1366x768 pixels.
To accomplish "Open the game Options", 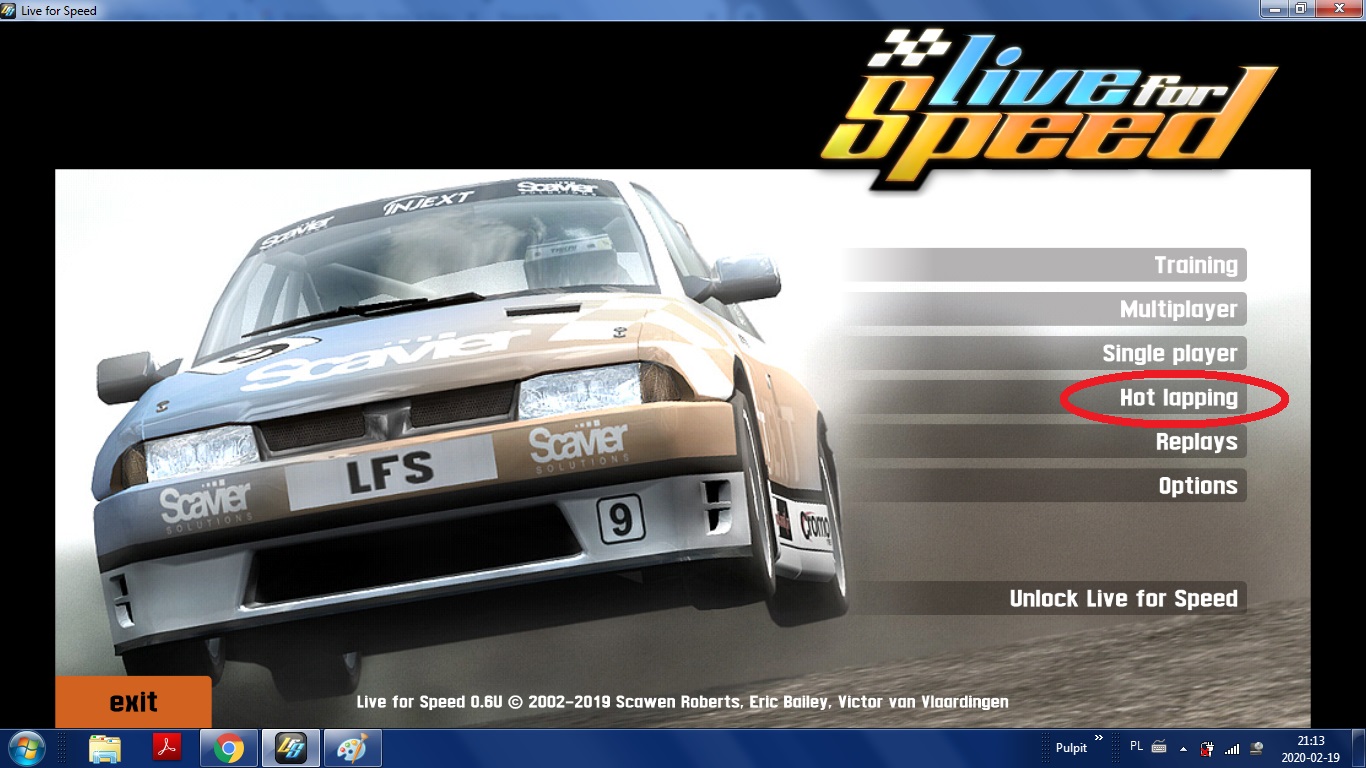I will [x=1045, y=485].
